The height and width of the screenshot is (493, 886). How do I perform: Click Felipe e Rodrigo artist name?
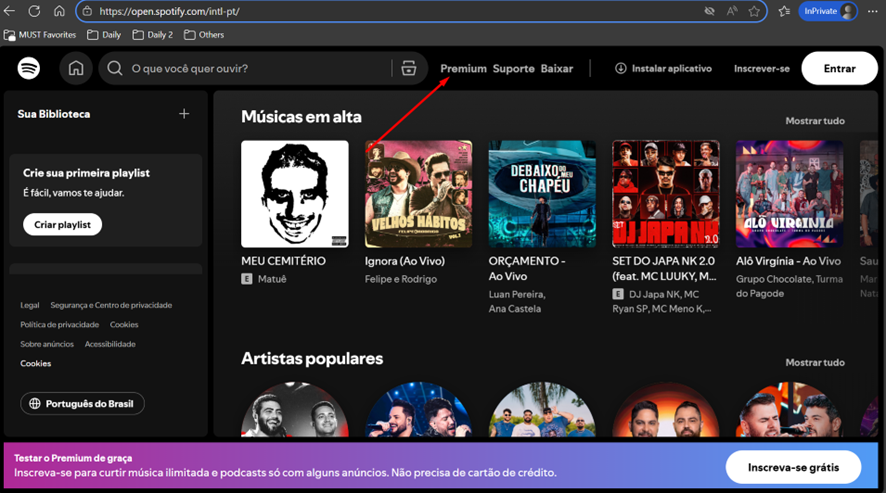point(401,279)
